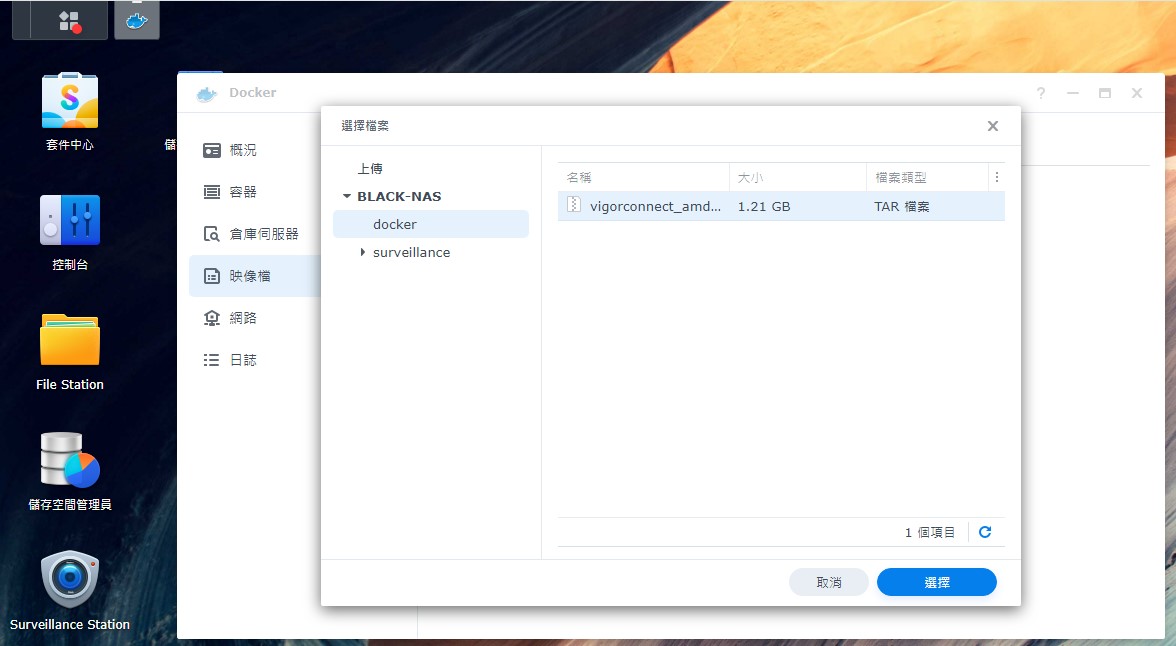Expand the surveillance folder arrow
The height and width of the screenshot is (646, 1176).
(x=362, y=253)
